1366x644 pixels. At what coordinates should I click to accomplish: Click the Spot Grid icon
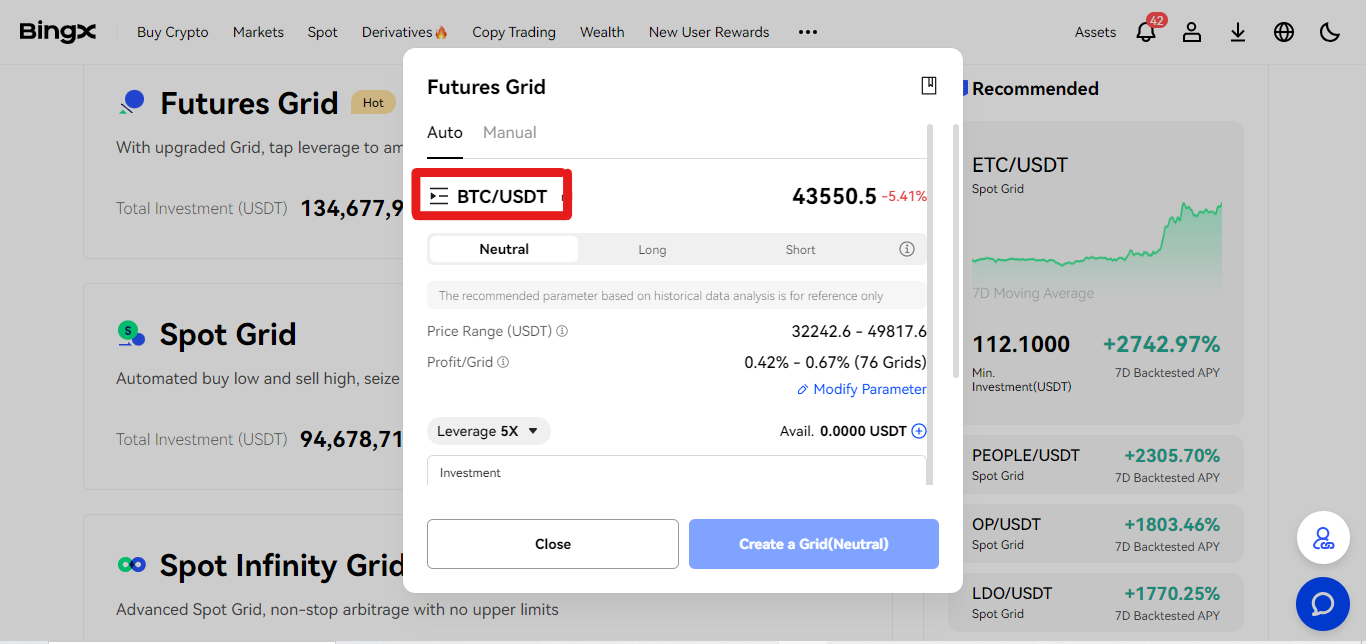click(132, 334)
